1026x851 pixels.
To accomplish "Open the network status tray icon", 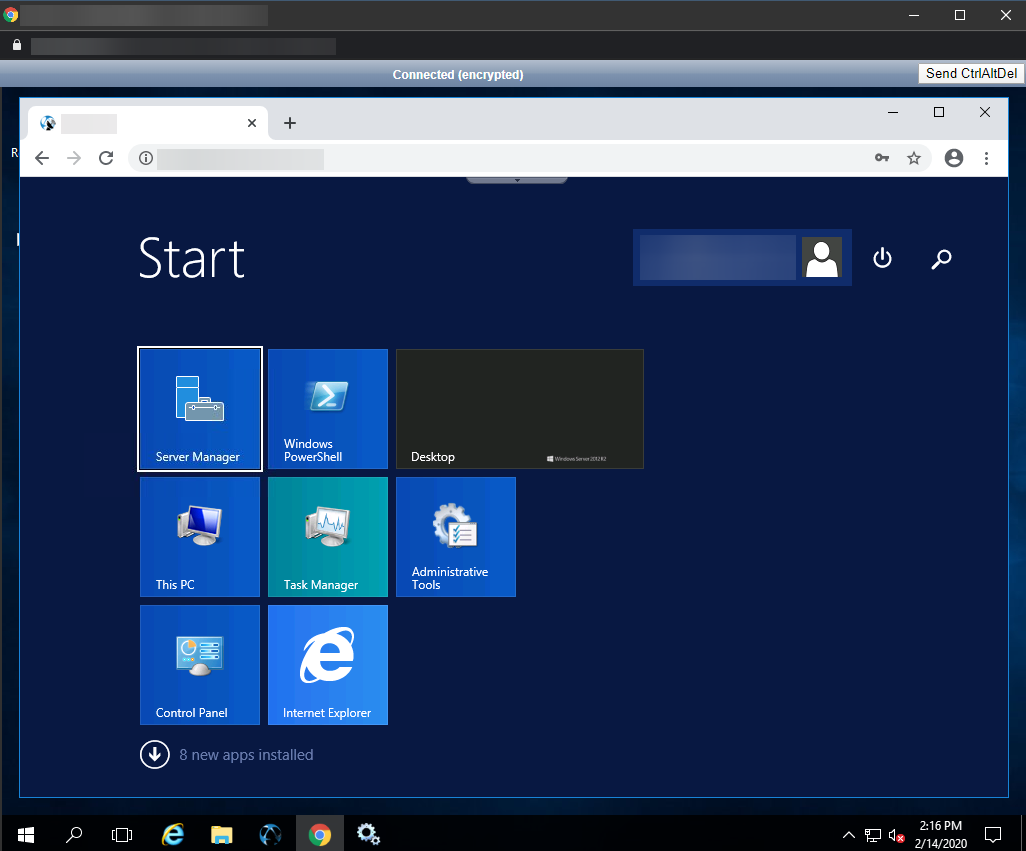I will pyautogui.click(x=872, y=835).
